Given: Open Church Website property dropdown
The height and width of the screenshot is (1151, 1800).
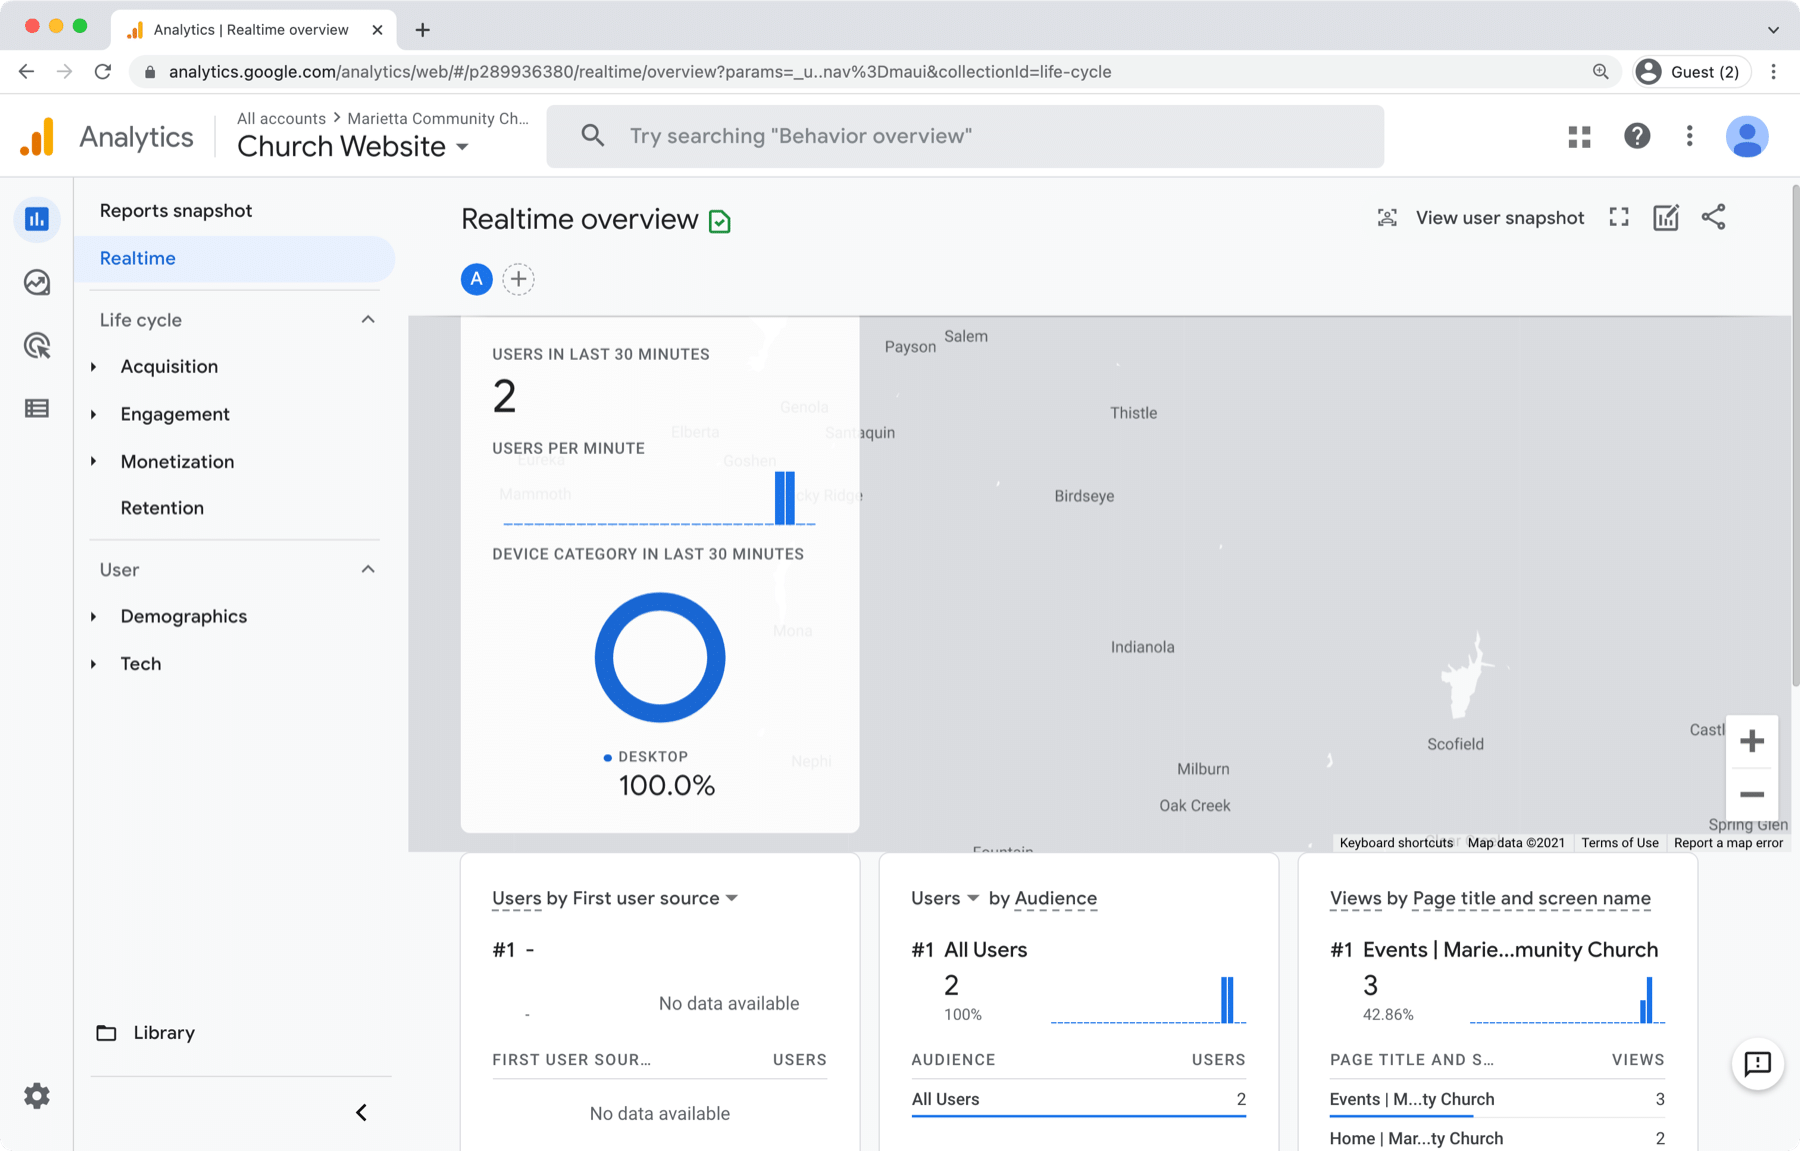Looking at the screenshot, I should pyautogui.click(x=353, y=147).
